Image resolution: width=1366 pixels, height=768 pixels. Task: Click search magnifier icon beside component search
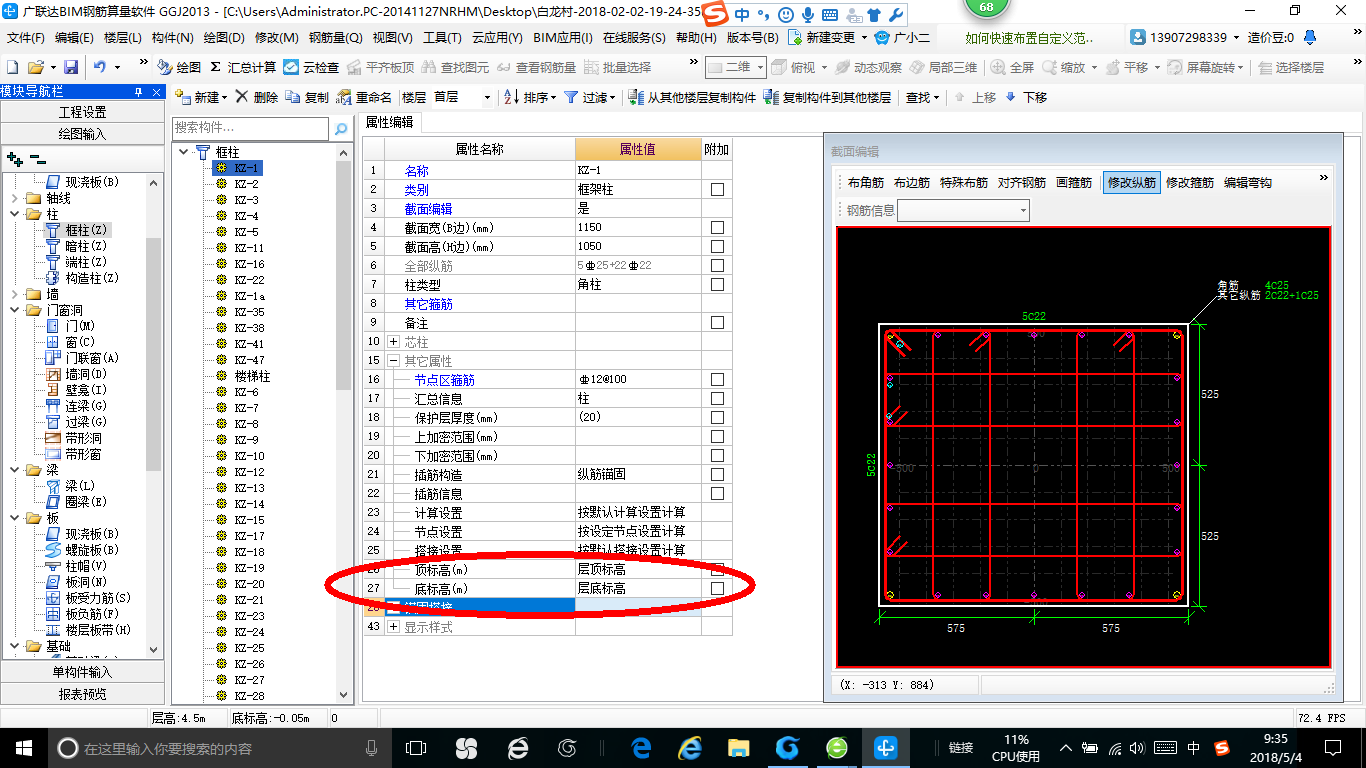click(341, 129)
